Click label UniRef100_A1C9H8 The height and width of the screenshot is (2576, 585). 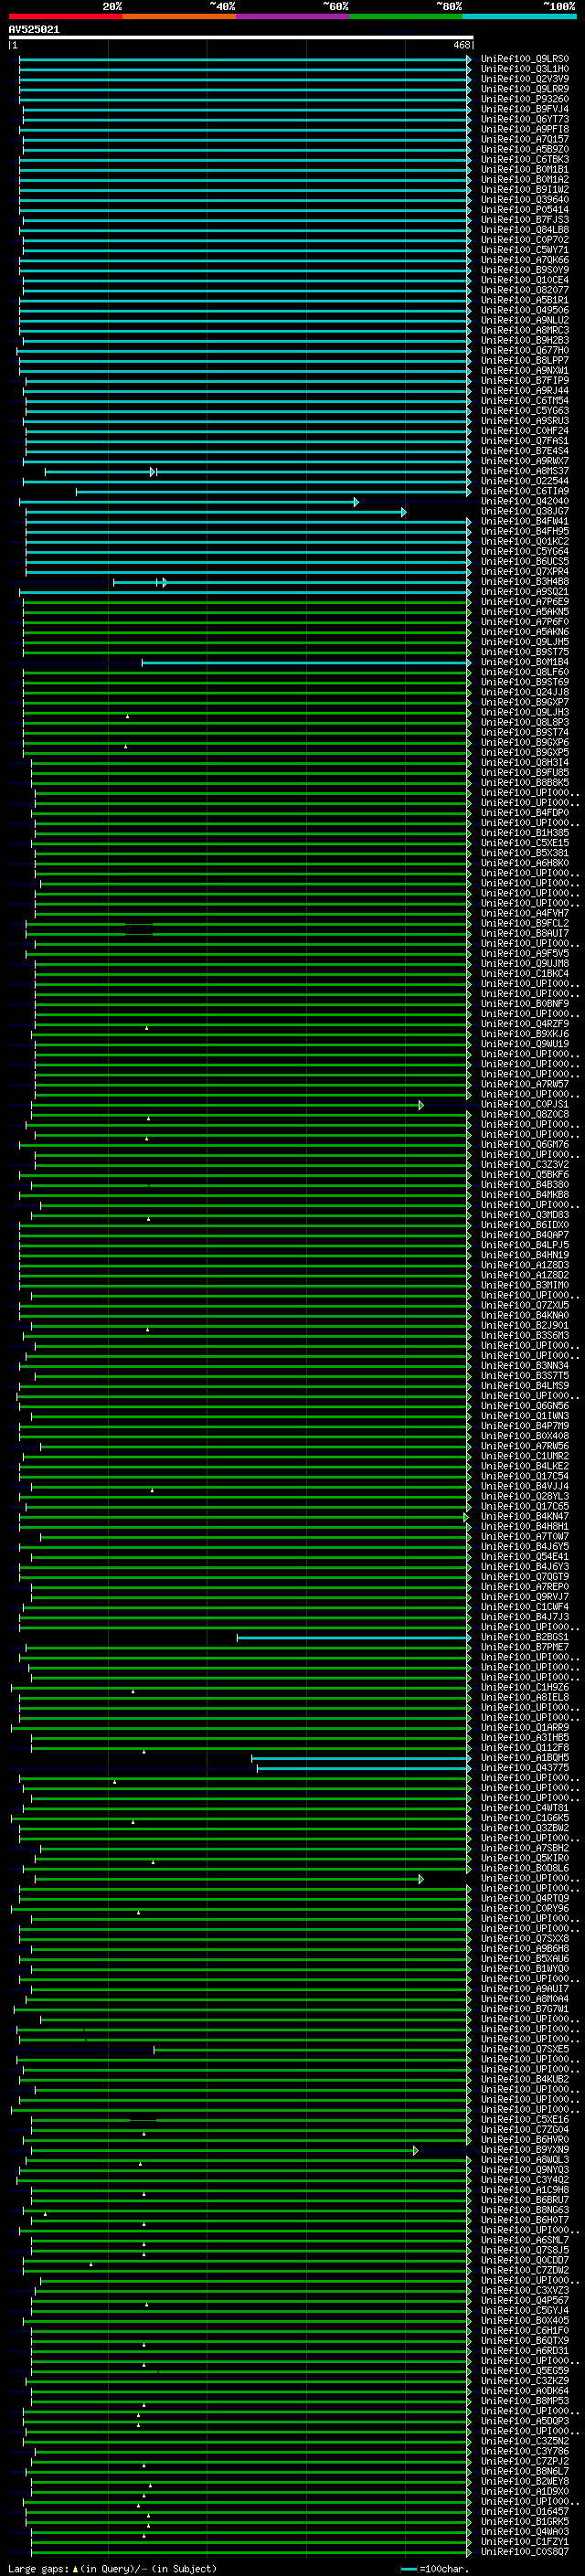(525, 2190)
